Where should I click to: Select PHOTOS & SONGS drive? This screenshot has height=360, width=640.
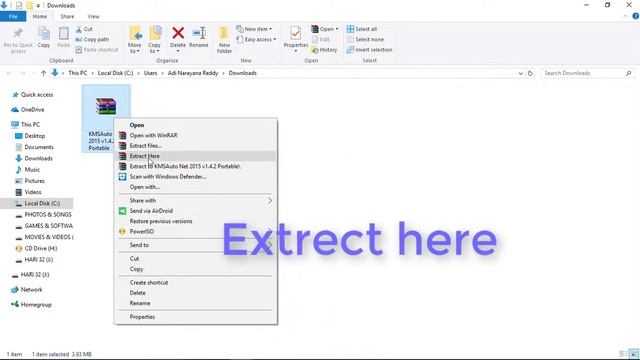[x=43, y=215]
